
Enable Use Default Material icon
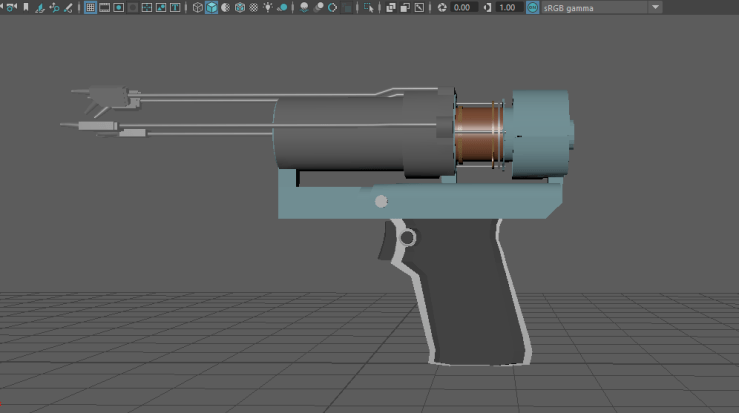[226, 8]
